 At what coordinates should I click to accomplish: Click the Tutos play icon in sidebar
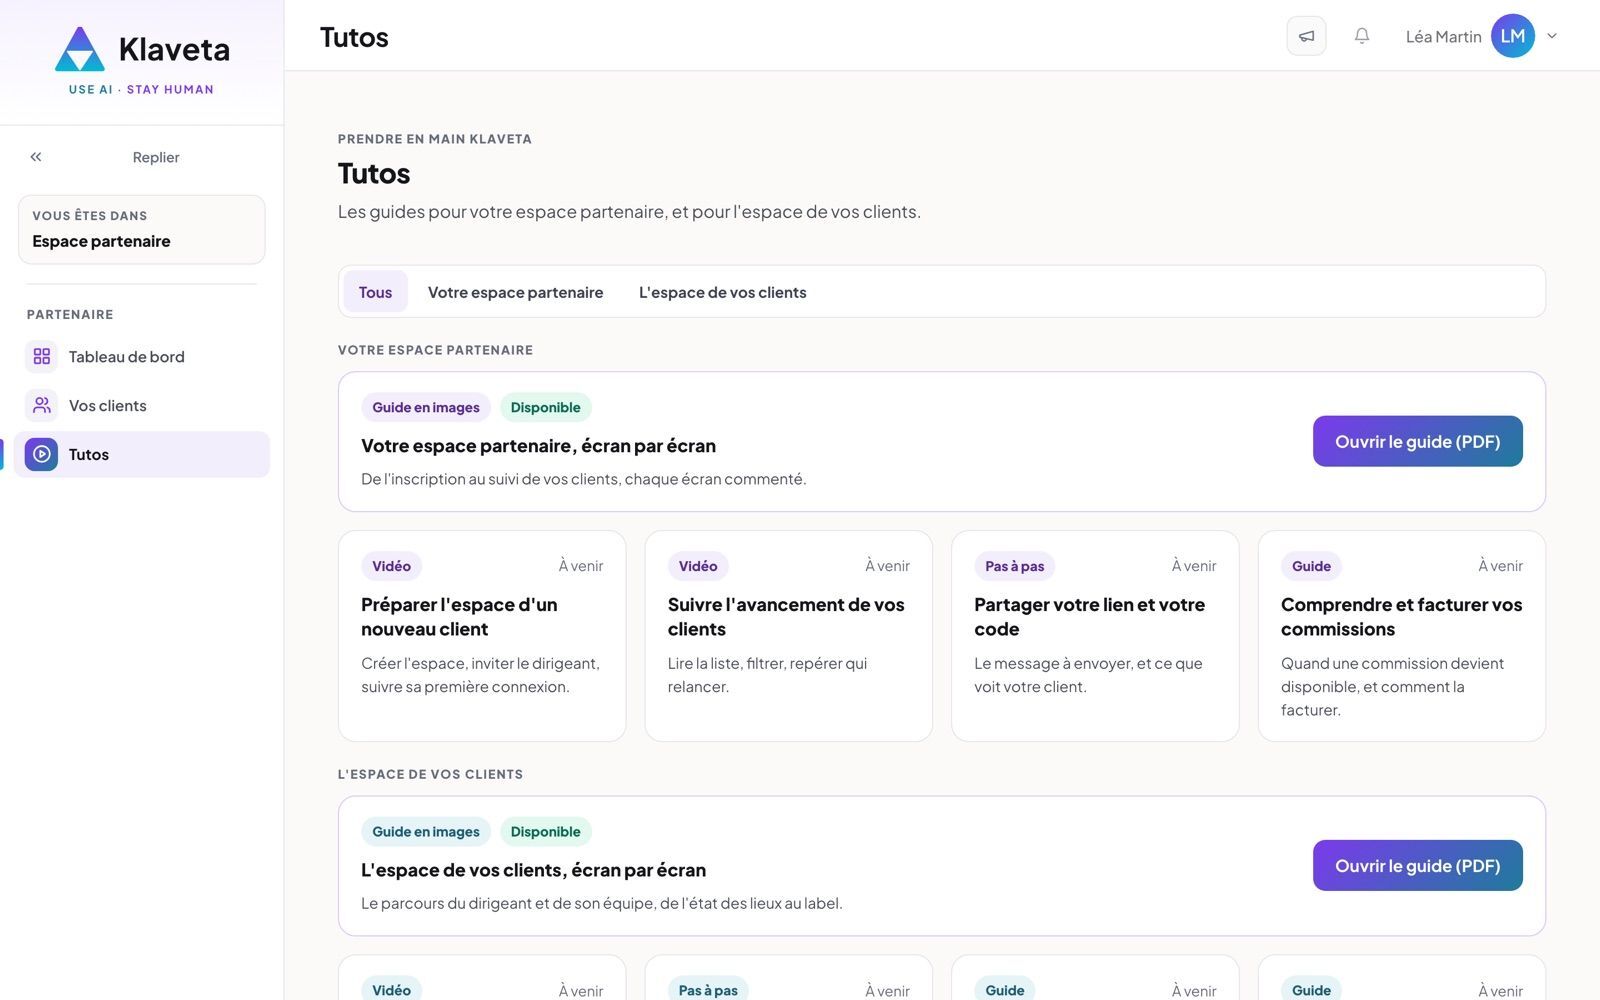tap(41, 454)
